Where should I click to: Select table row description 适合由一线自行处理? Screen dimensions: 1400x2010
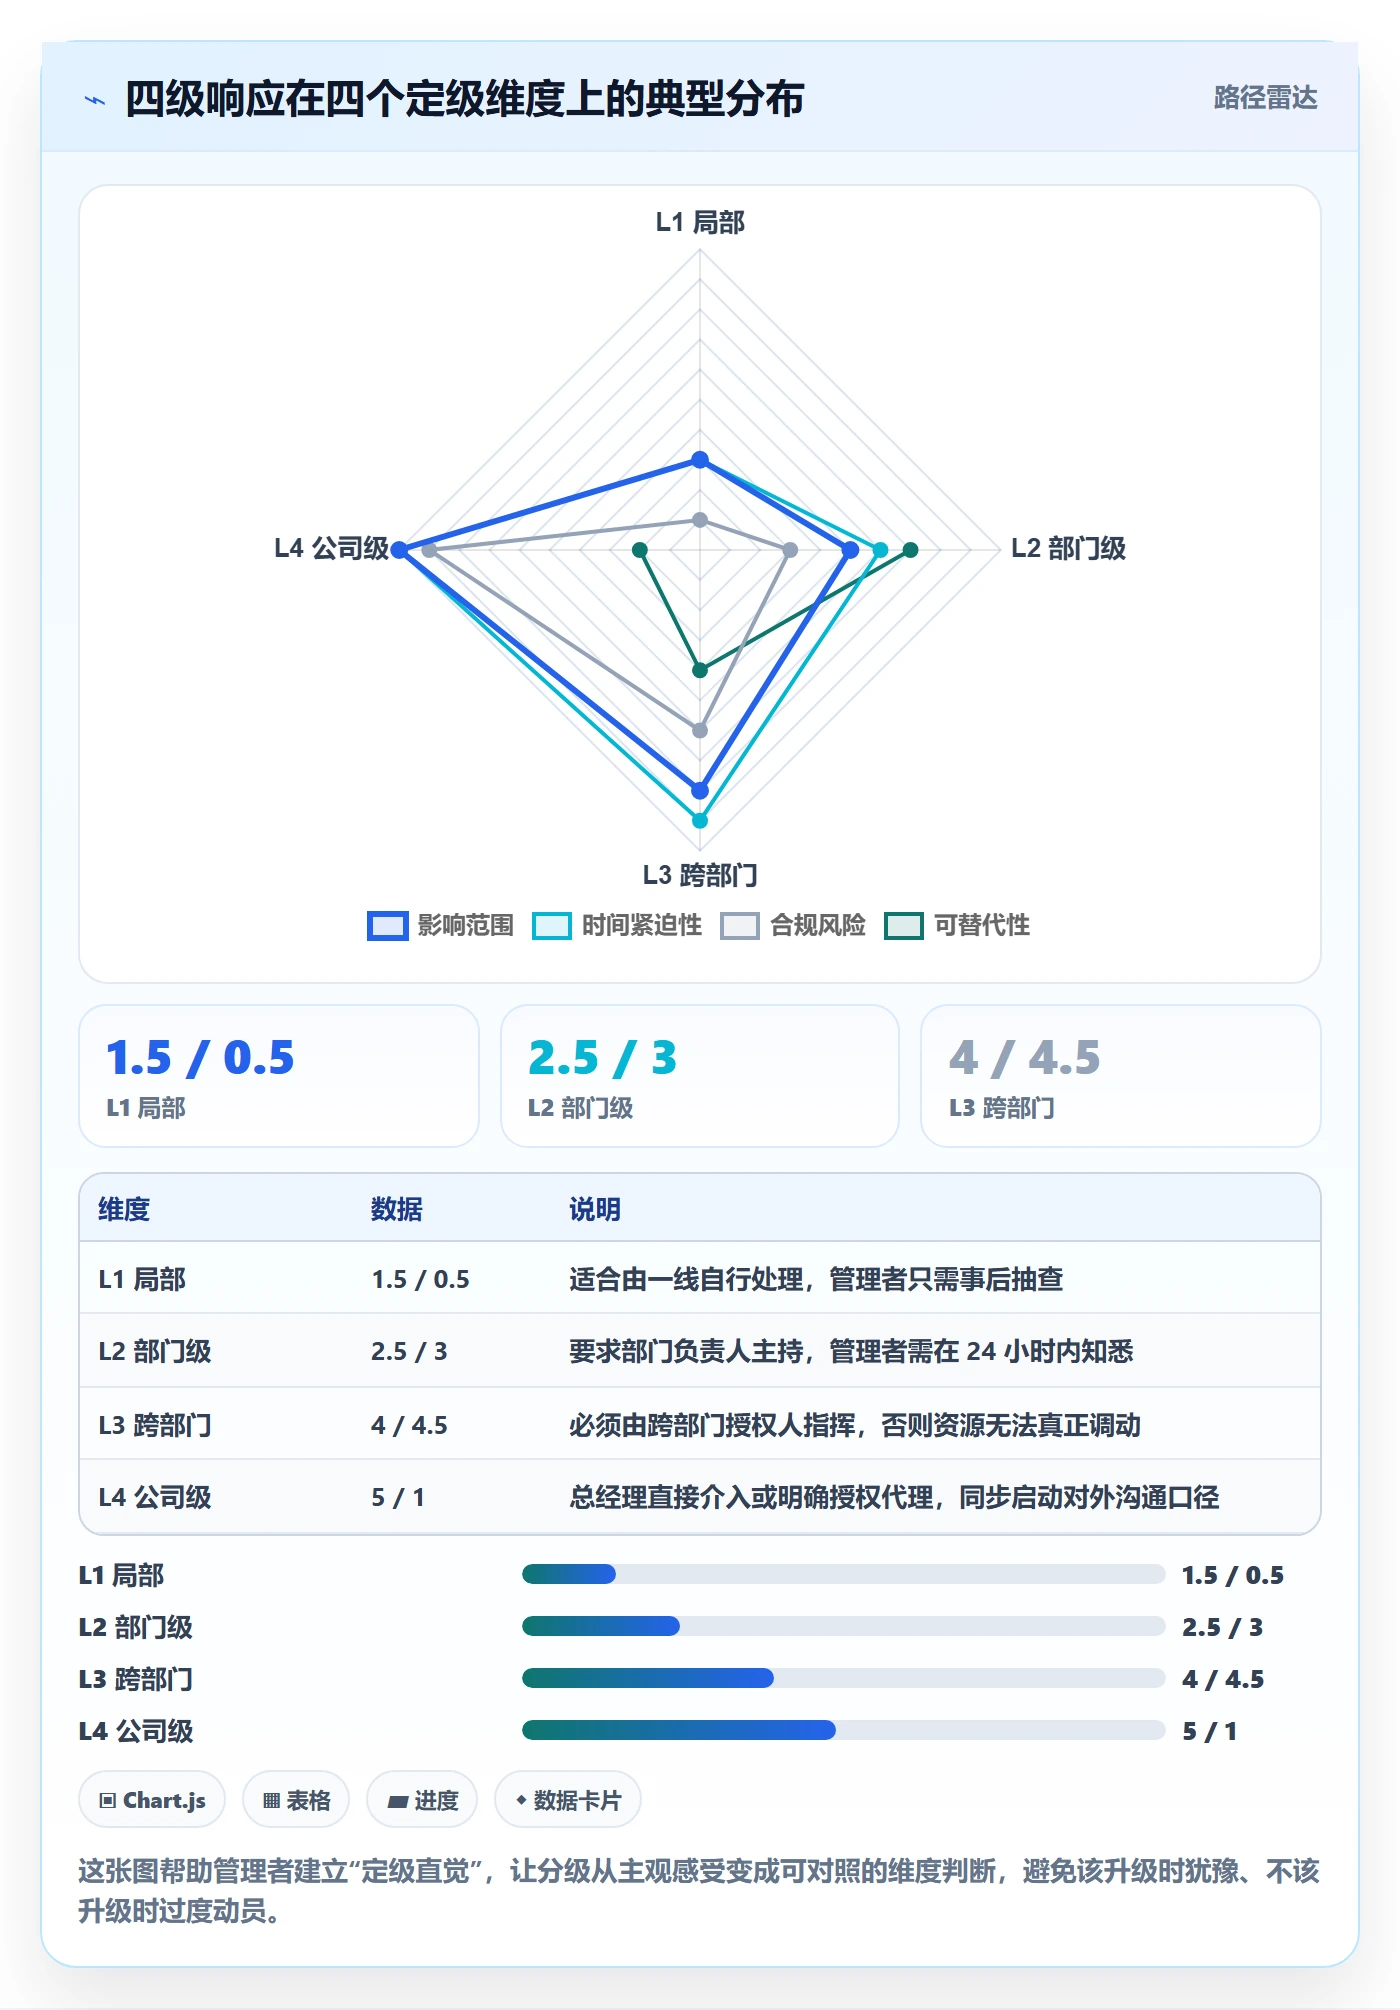tap(816, 1279)
